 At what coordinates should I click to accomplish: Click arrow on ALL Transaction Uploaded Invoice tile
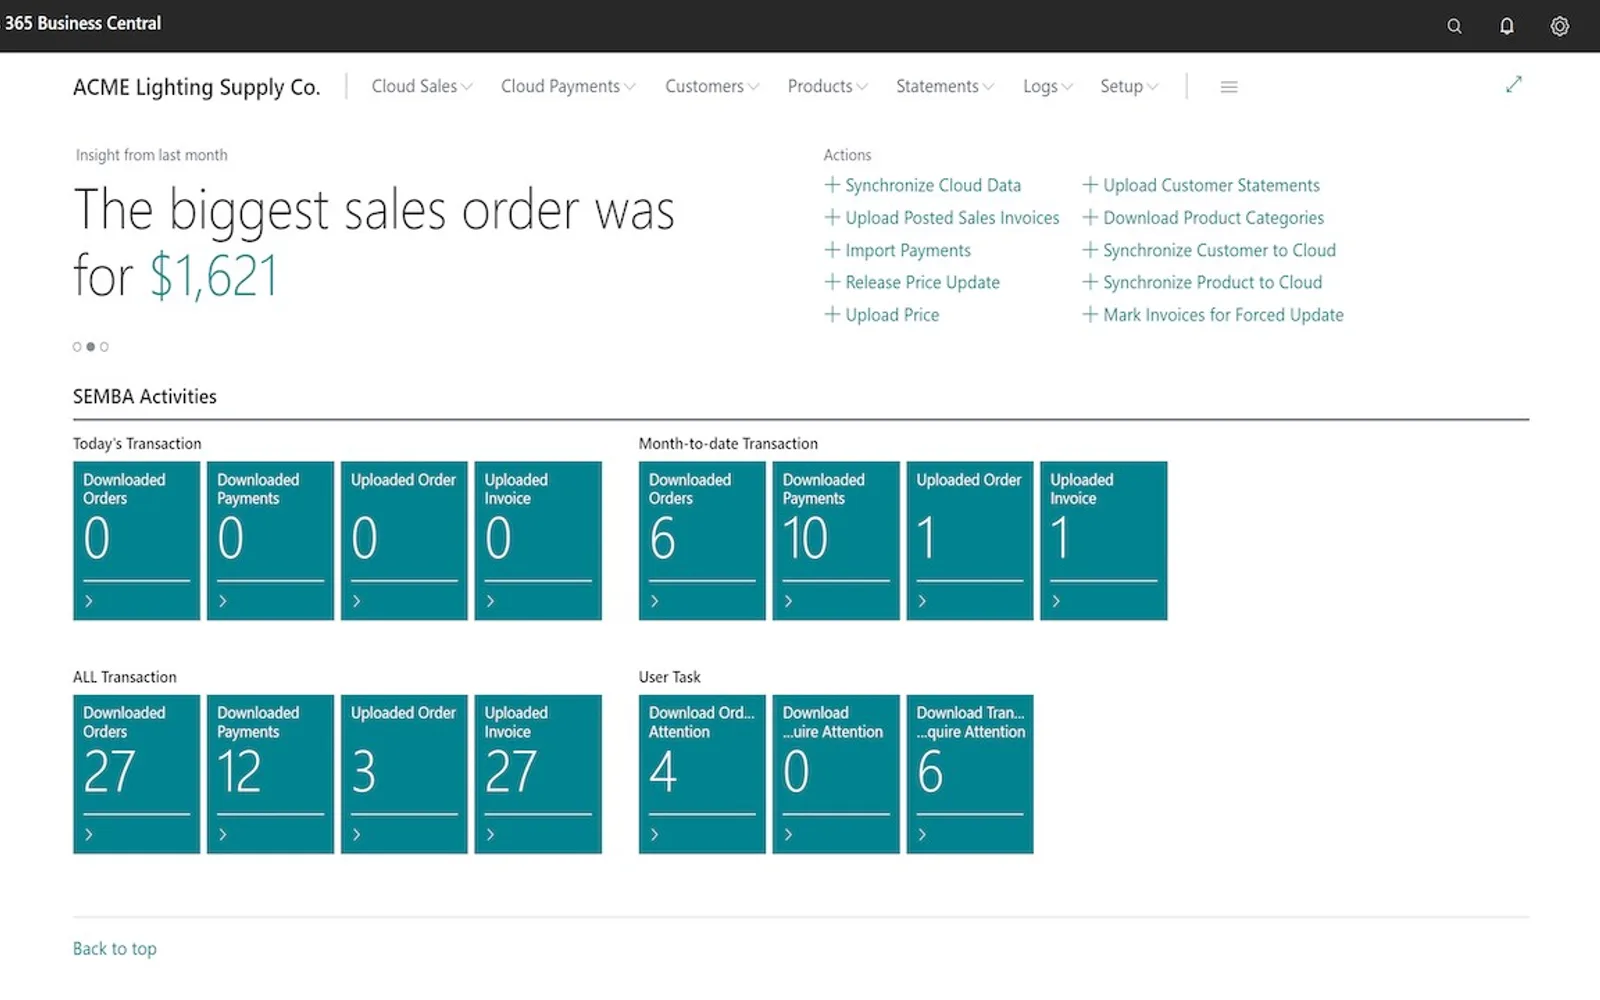pyautogui.click(x=491, y=834)
